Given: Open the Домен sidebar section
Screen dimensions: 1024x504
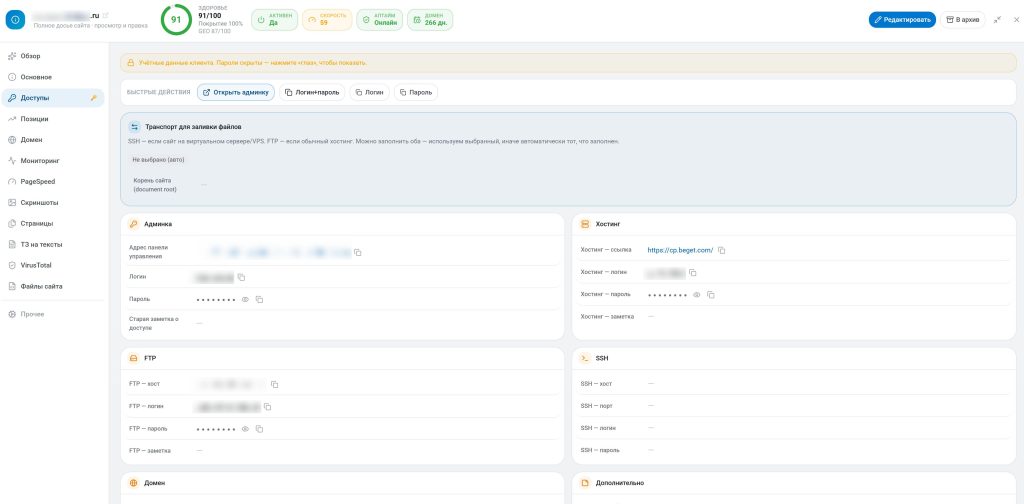Looking at the screenshot, I should pyautogui.click(x=53, y=140).
